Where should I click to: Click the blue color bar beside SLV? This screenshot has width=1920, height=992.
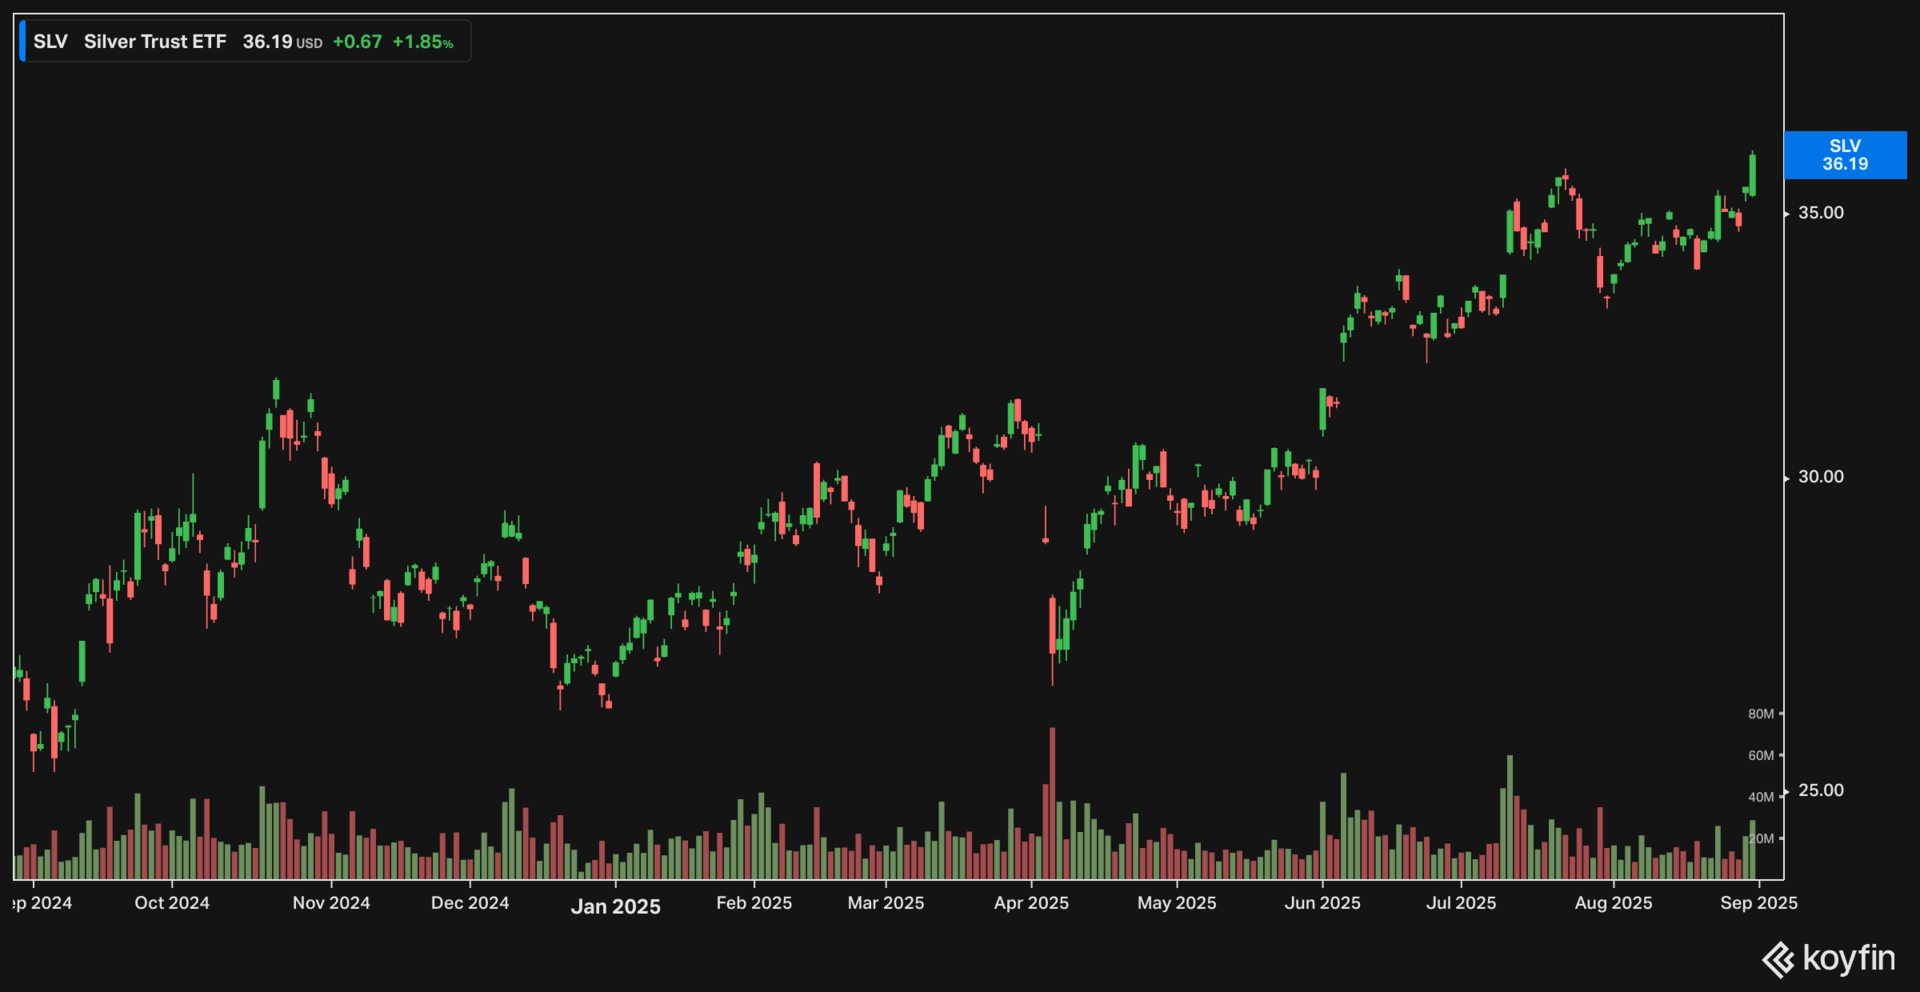pyautogui.click(x=23, y=42)
